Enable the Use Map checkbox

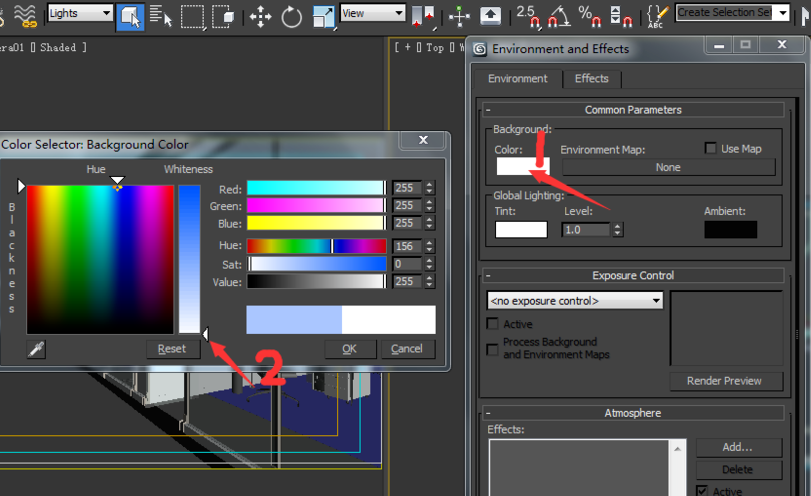coord(711,148)
